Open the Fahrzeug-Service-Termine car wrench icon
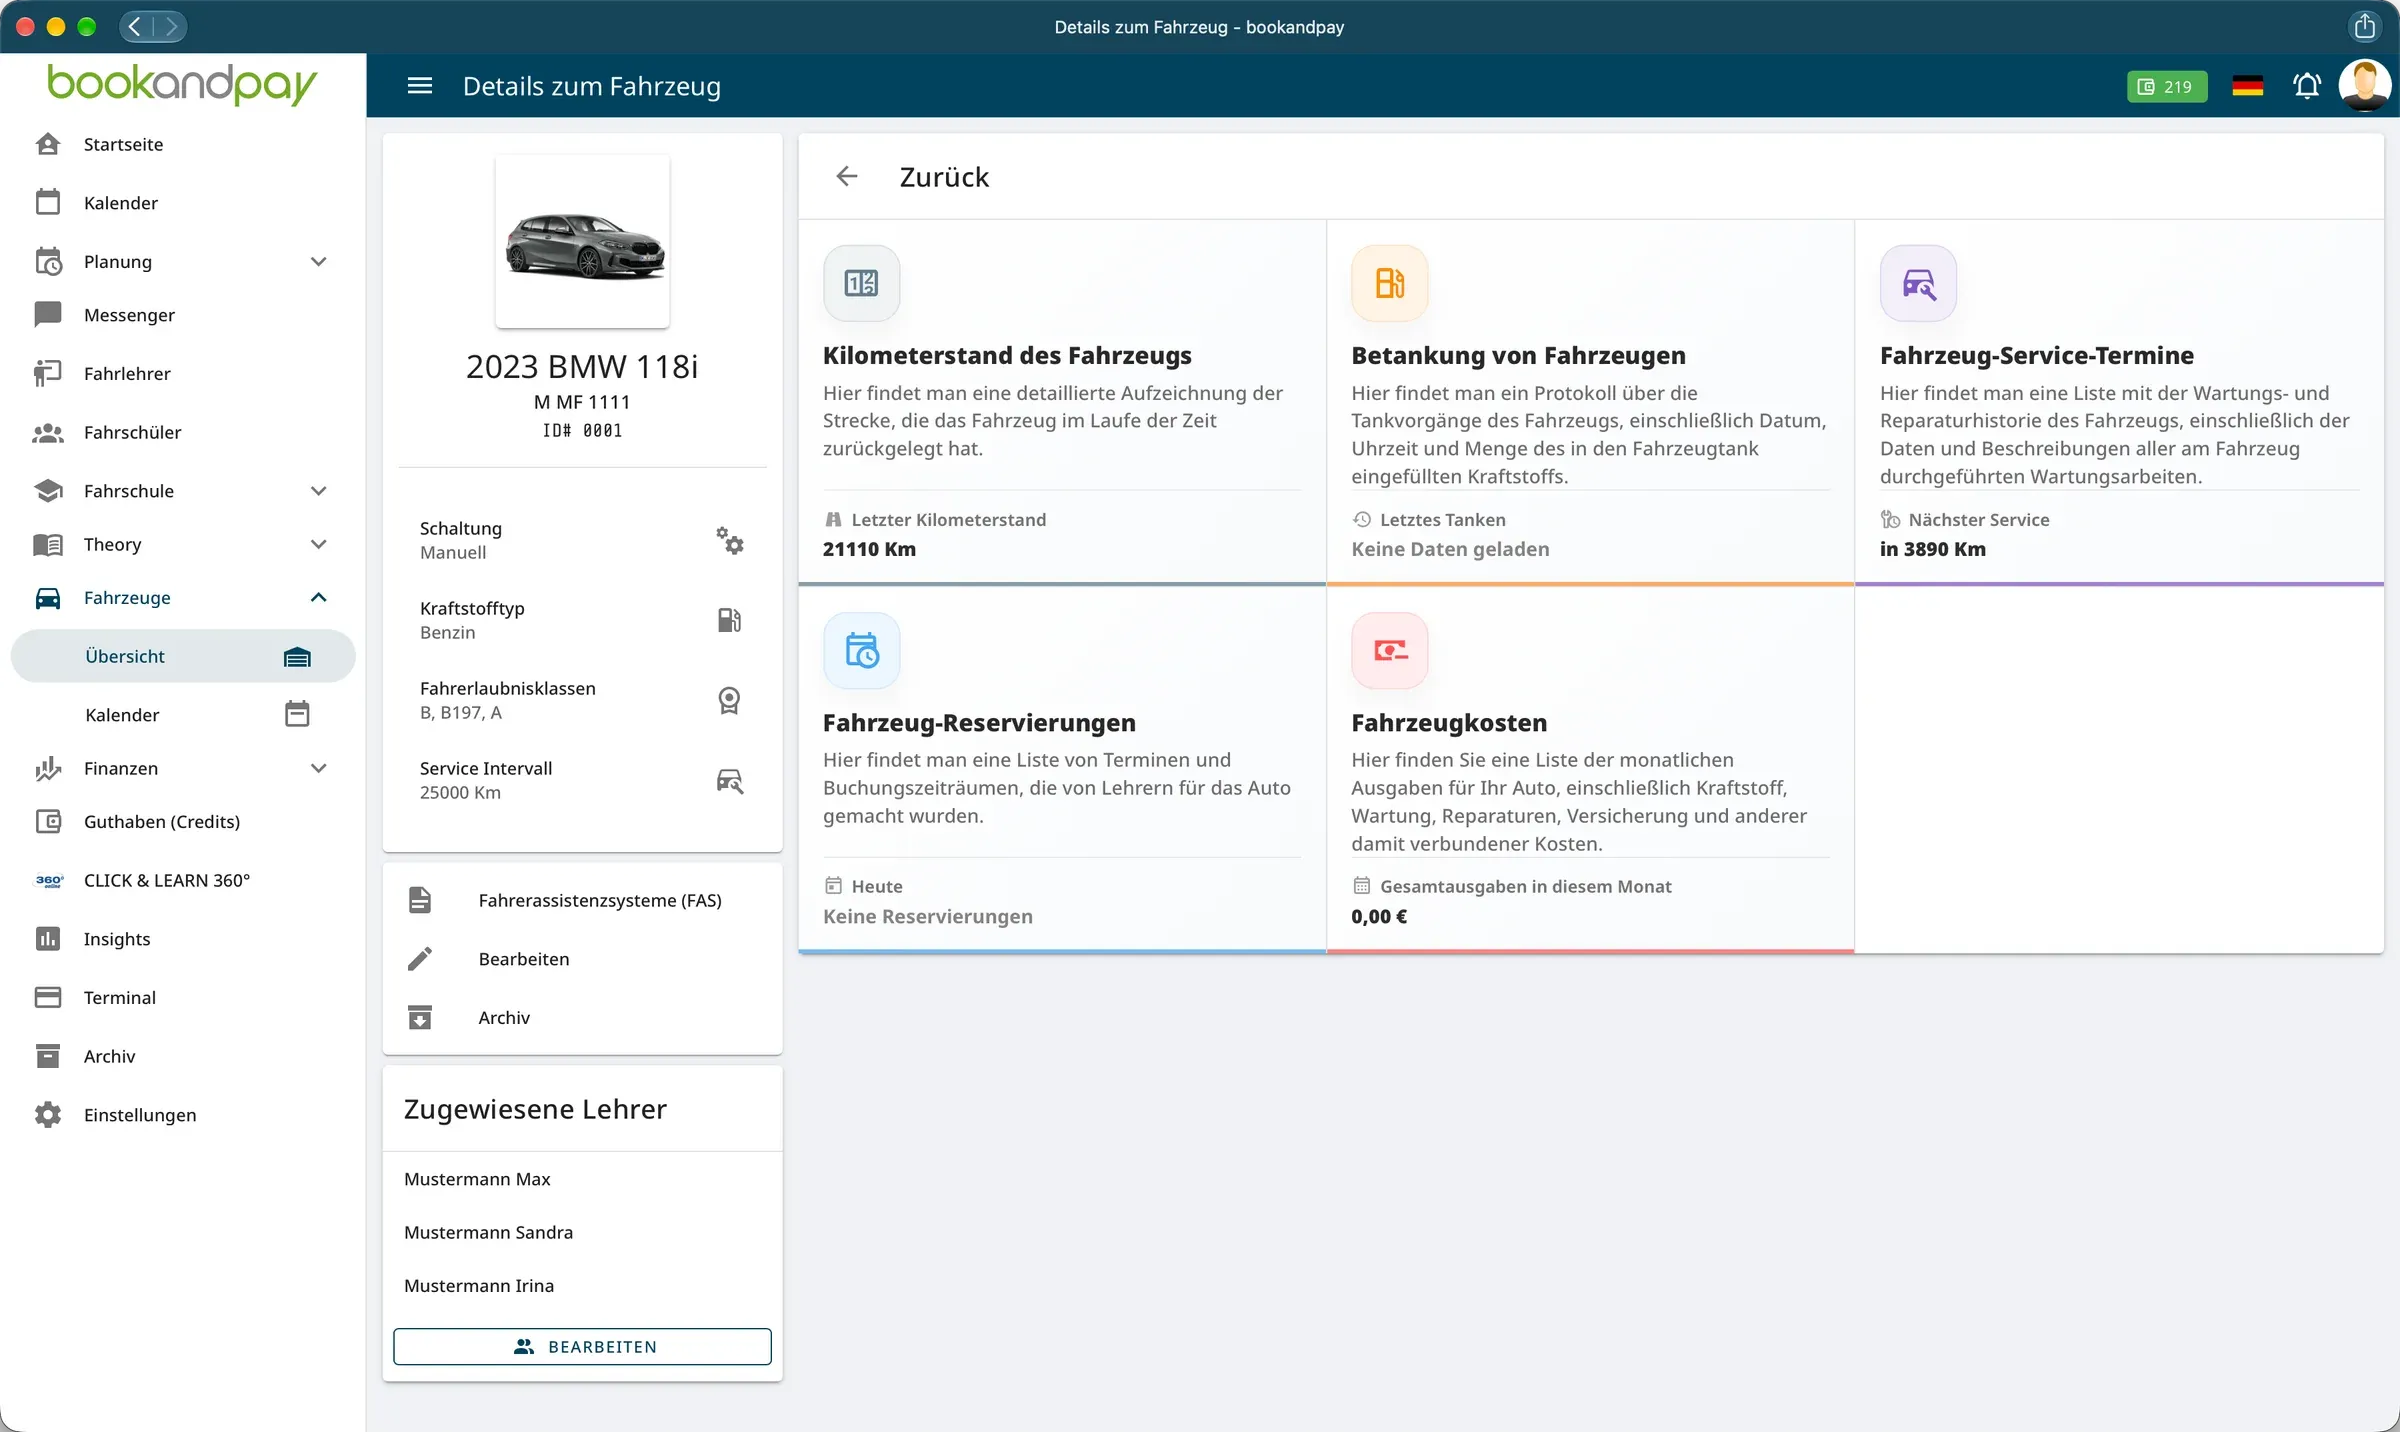This screenshot has width=2400, height=1432. 1918,283
